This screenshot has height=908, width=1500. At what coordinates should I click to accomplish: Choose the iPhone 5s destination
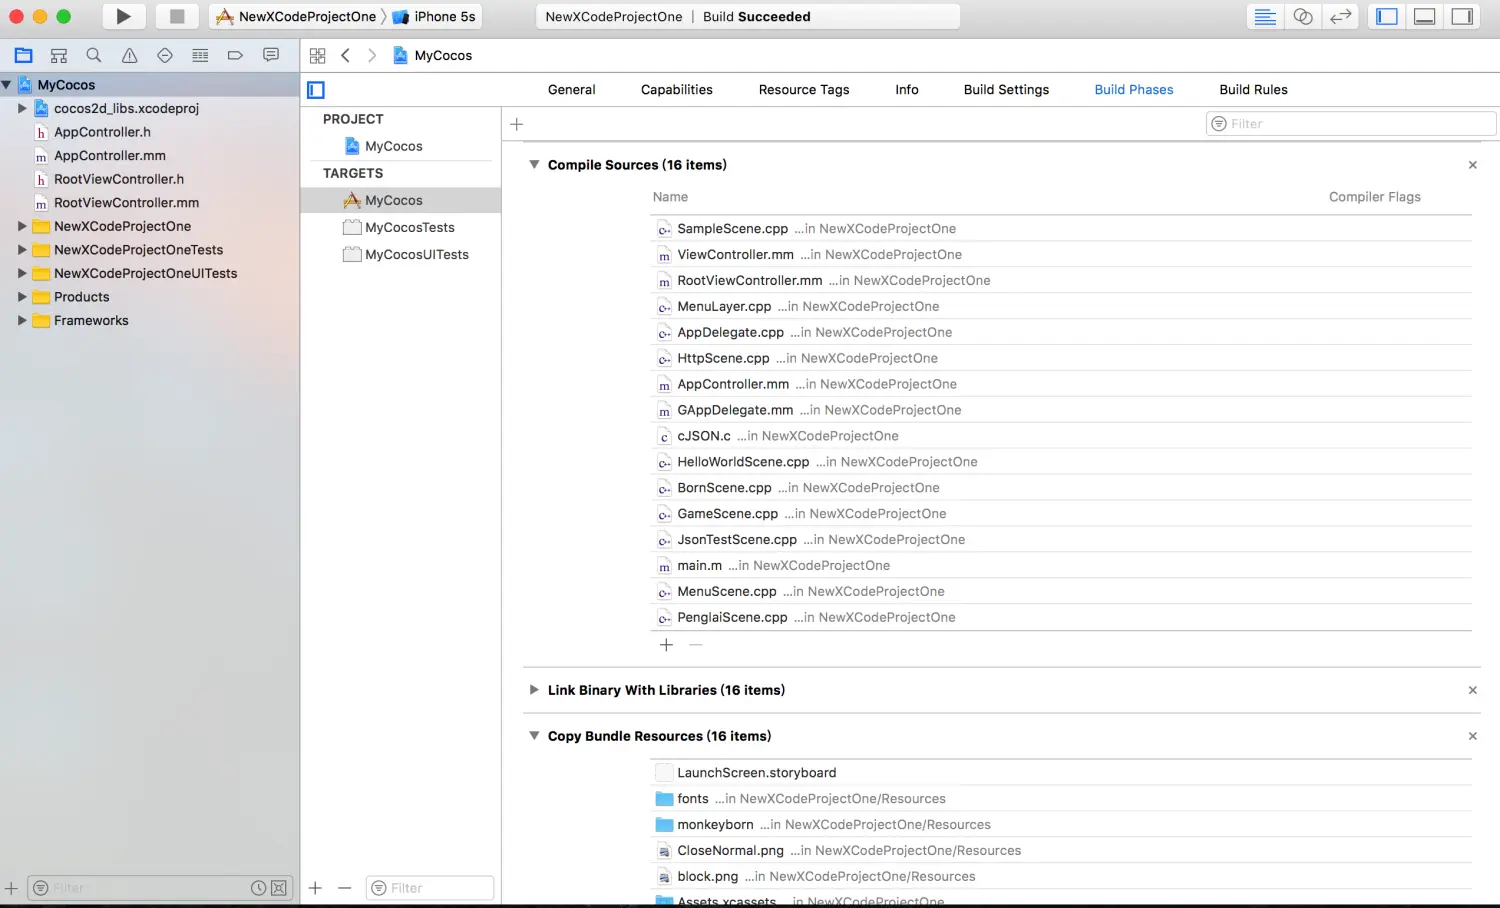click(x=435, y=16)
